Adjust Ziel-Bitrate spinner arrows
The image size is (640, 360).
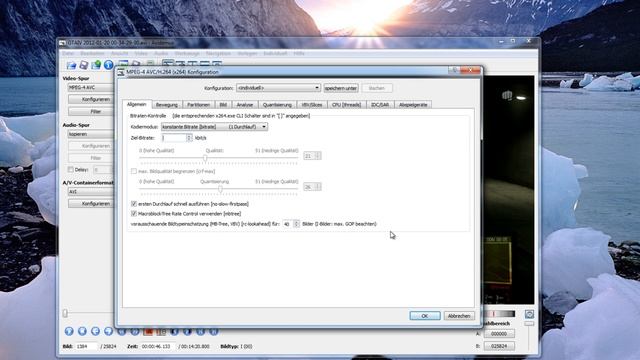coord(189,138)
